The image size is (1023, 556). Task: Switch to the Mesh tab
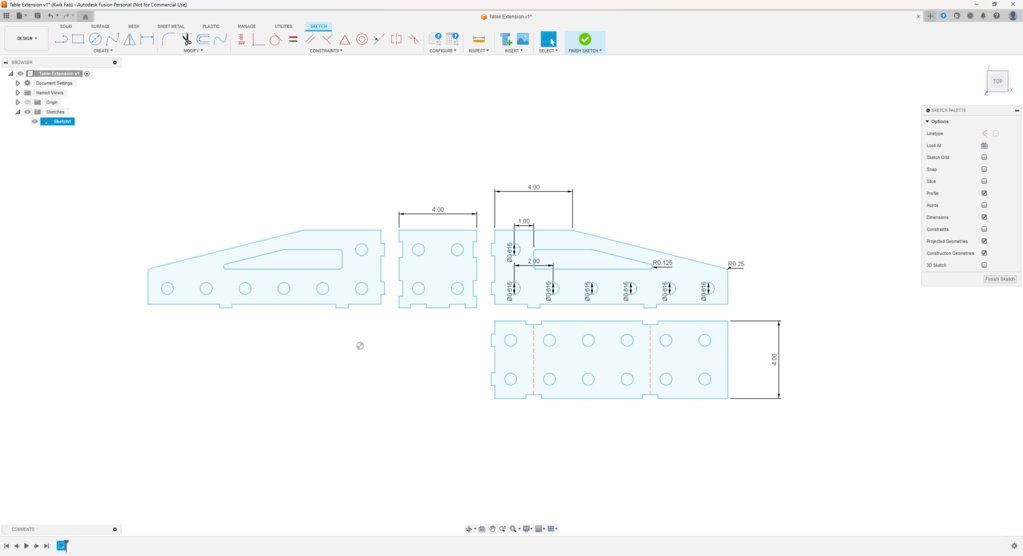134,27
